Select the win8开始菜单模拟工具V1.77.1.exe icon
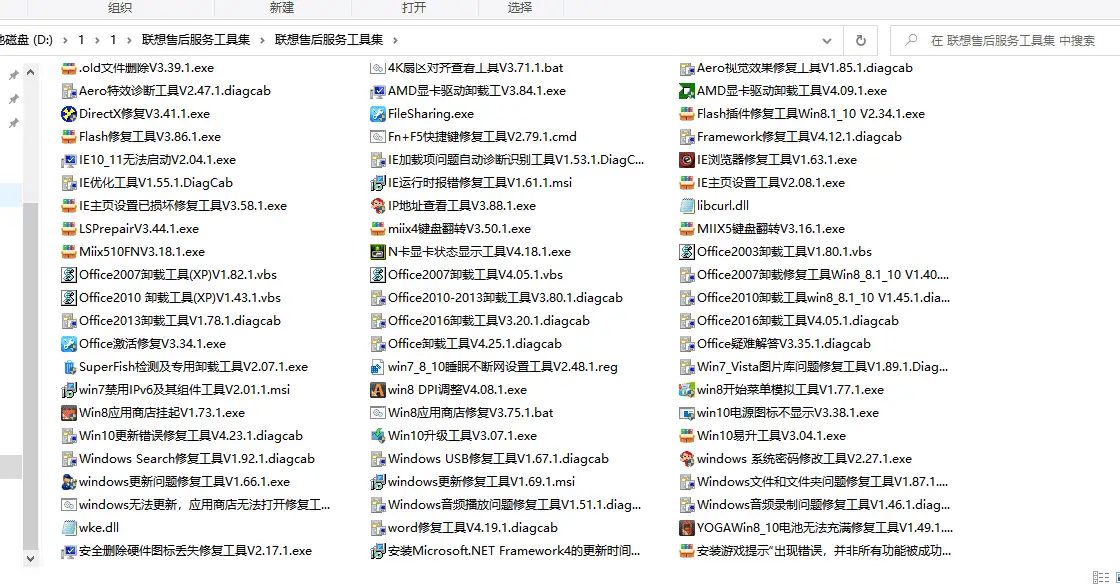The height and width of the screenshot is (584, 1120). click(687, 390)
